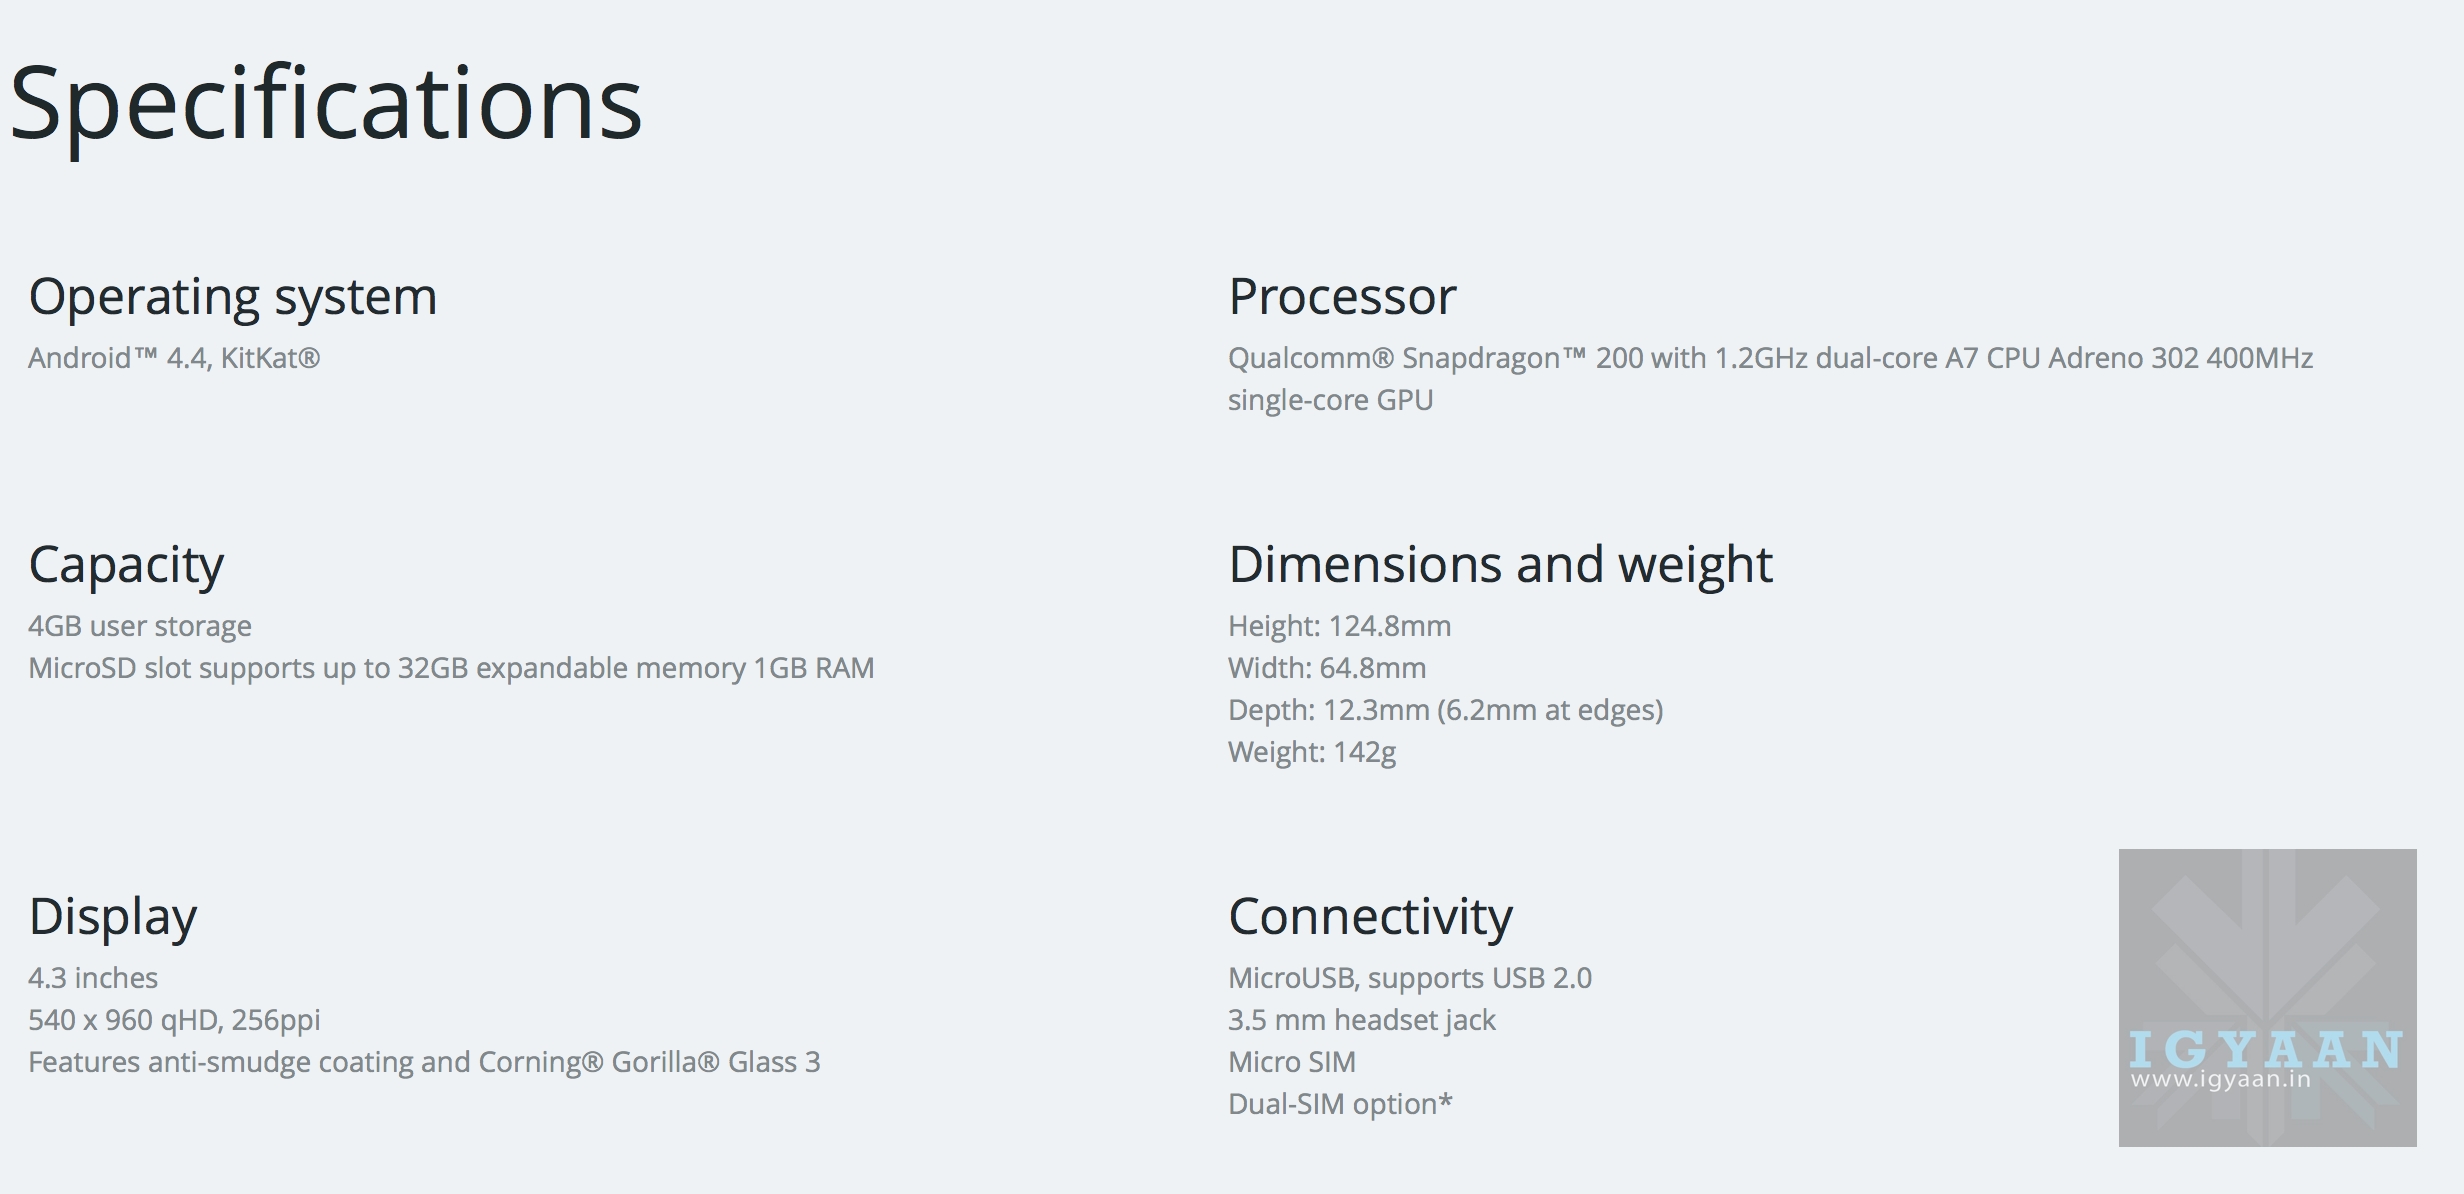This screenshot has width=2464, height=1194.
Task: Click the Weight: 142g line
Action: coord(1311,752)
